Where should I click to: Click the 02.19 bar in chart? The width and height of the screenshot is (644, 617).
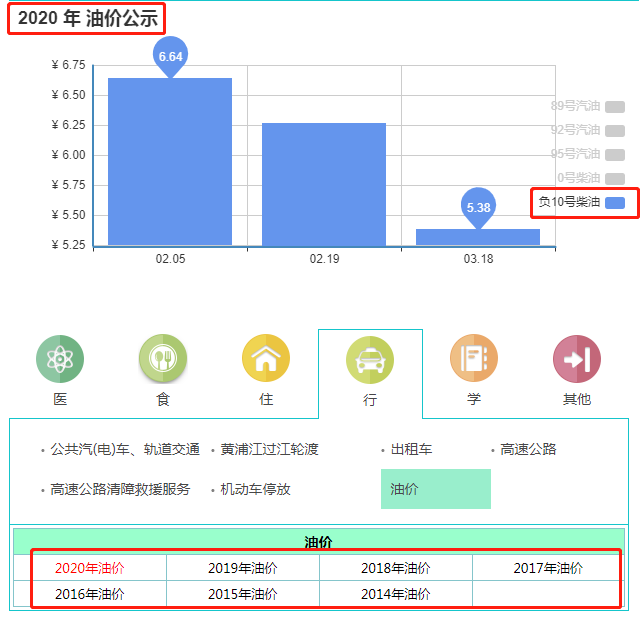tap(324, 184)
